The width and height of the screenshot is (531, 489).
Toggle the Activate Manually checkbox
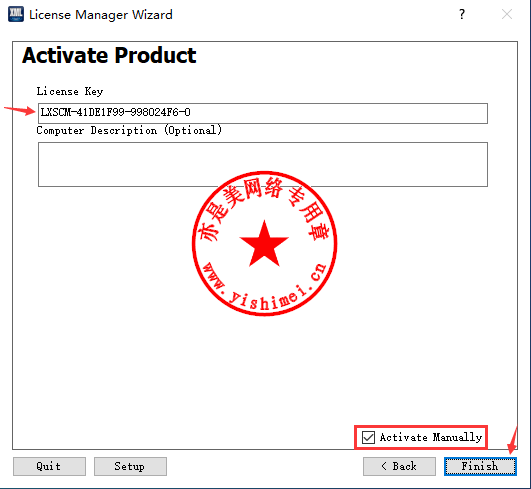368,437
